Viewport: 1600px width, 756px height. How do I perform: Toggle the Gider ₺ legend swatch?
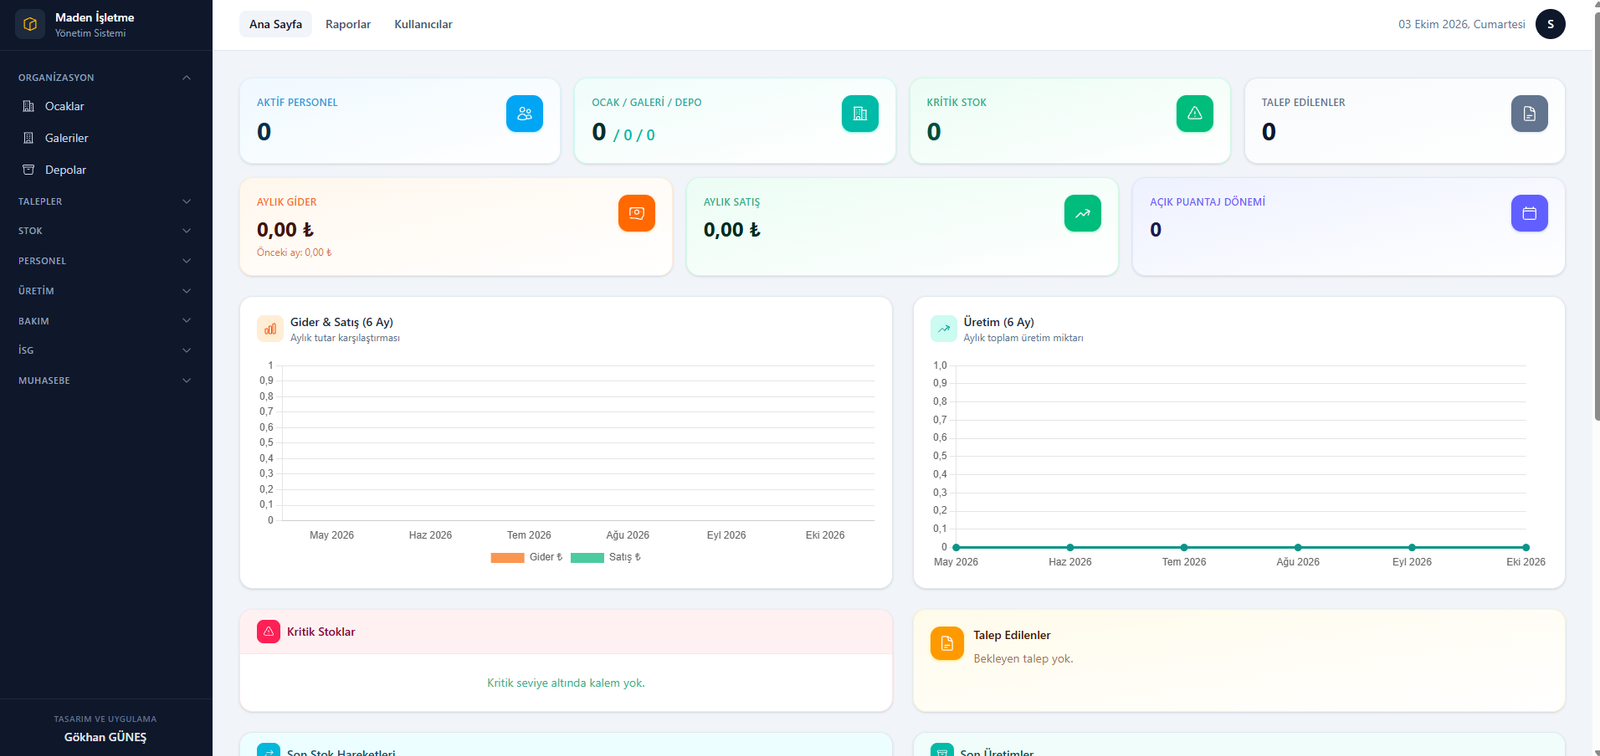coord(507,558)
